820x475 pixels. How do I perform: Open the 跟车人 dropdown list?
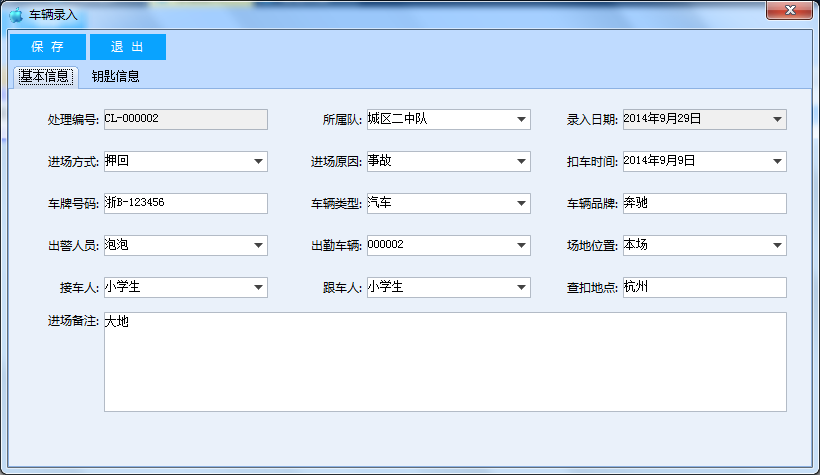click(521, 288)
